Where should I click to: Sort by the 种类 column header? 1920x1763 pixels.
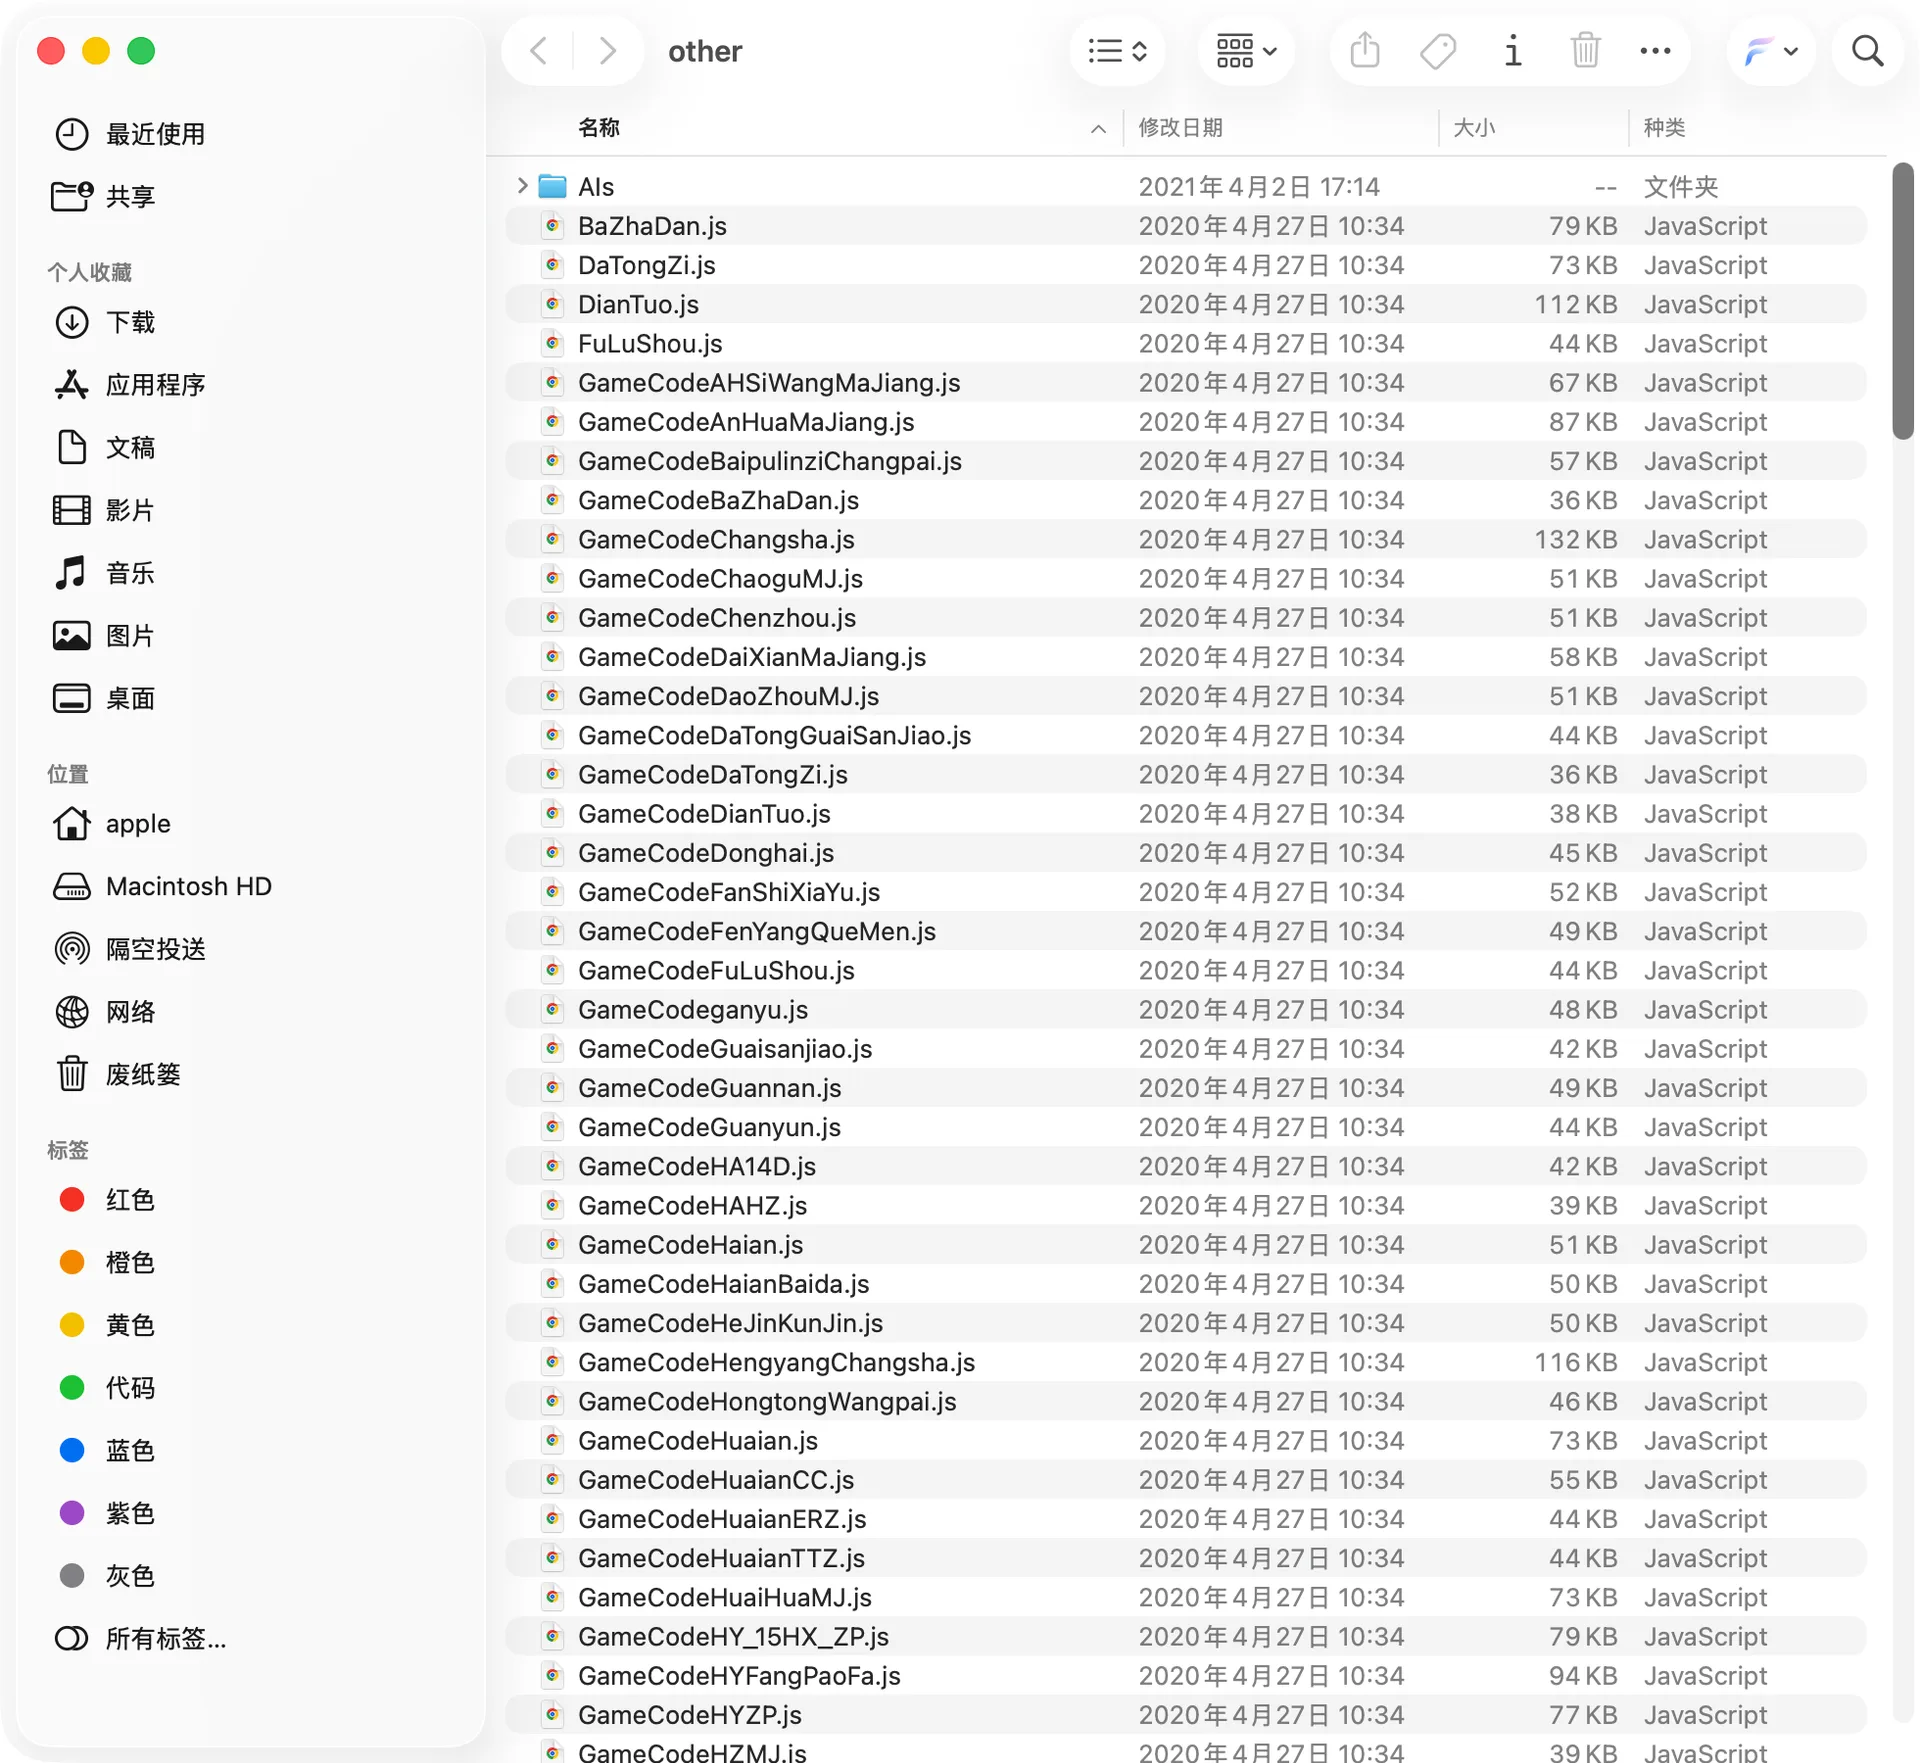tap(1665, 128)
